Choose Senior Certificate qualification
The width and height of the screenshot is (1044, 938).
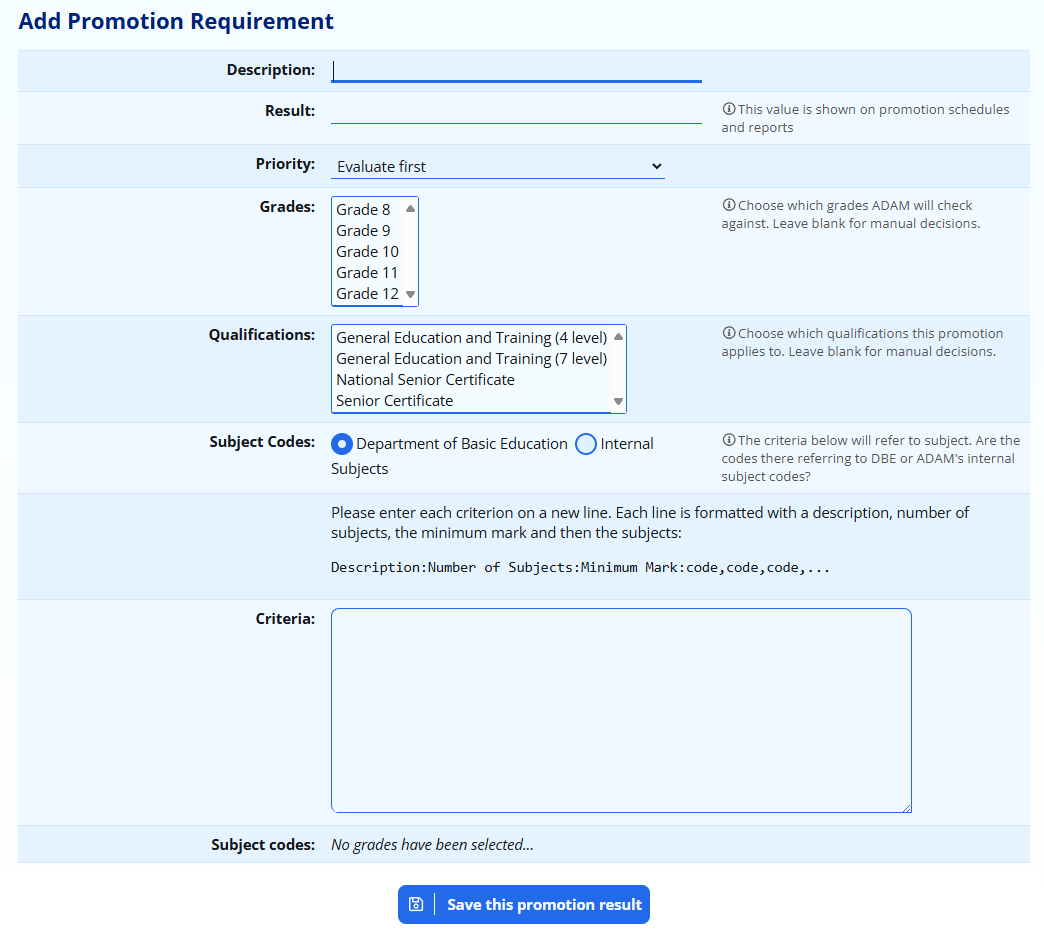[394, 401]
